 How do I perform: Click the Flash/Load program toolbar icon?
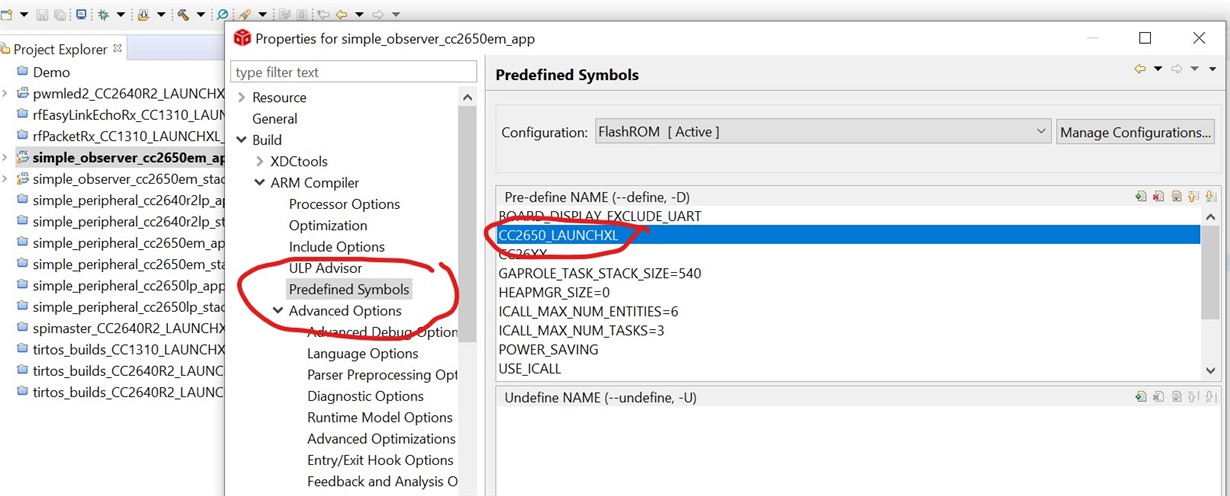[x=144, y=15]
